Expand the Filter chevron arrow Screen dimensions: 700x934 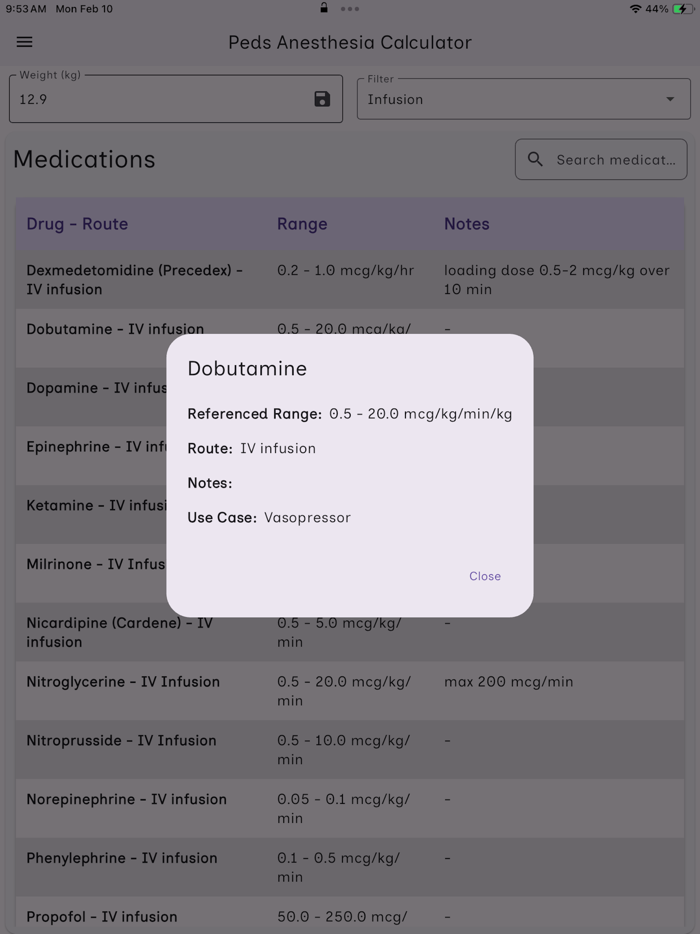tap(670, 99)
